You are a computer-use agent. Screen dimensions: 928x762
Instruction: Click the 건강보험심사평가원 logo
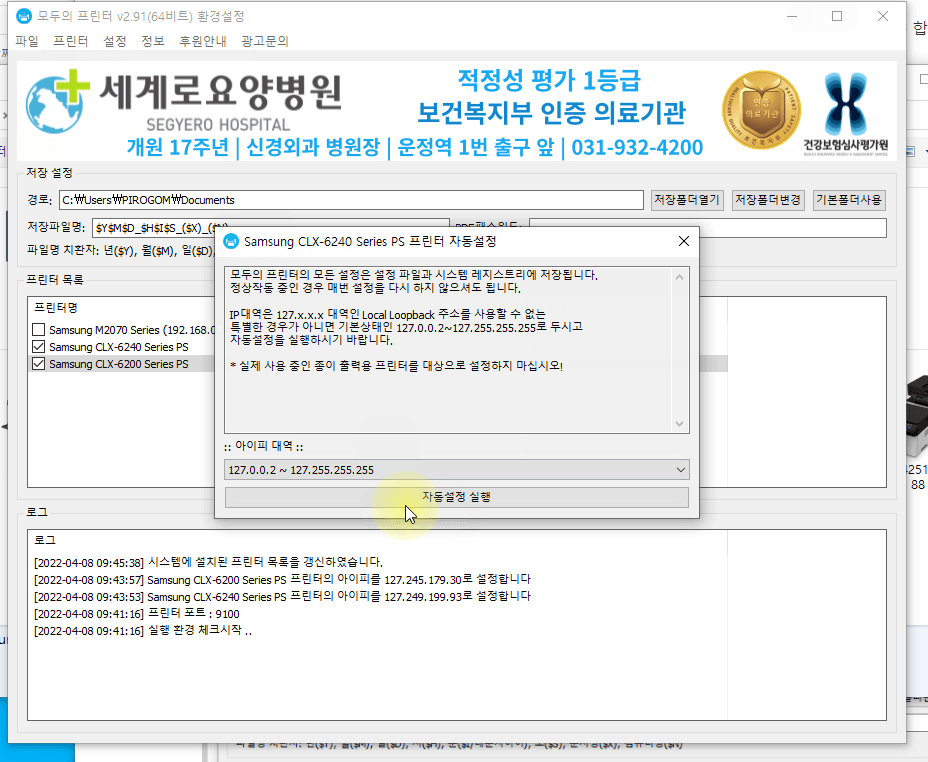(x=846, y=114)
